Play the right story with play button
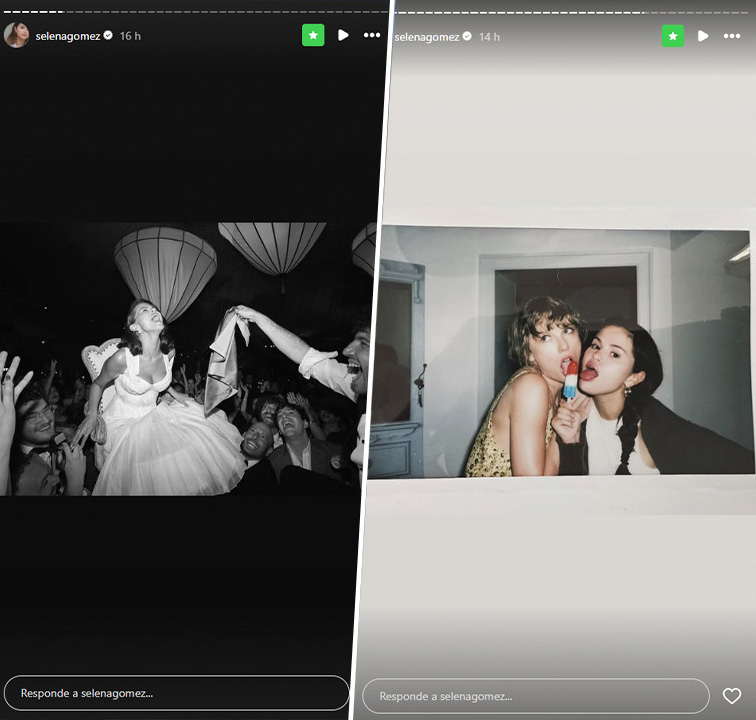The width and height of the screenshot is (756, 720). pyautogui.click(x=703, y=36)
